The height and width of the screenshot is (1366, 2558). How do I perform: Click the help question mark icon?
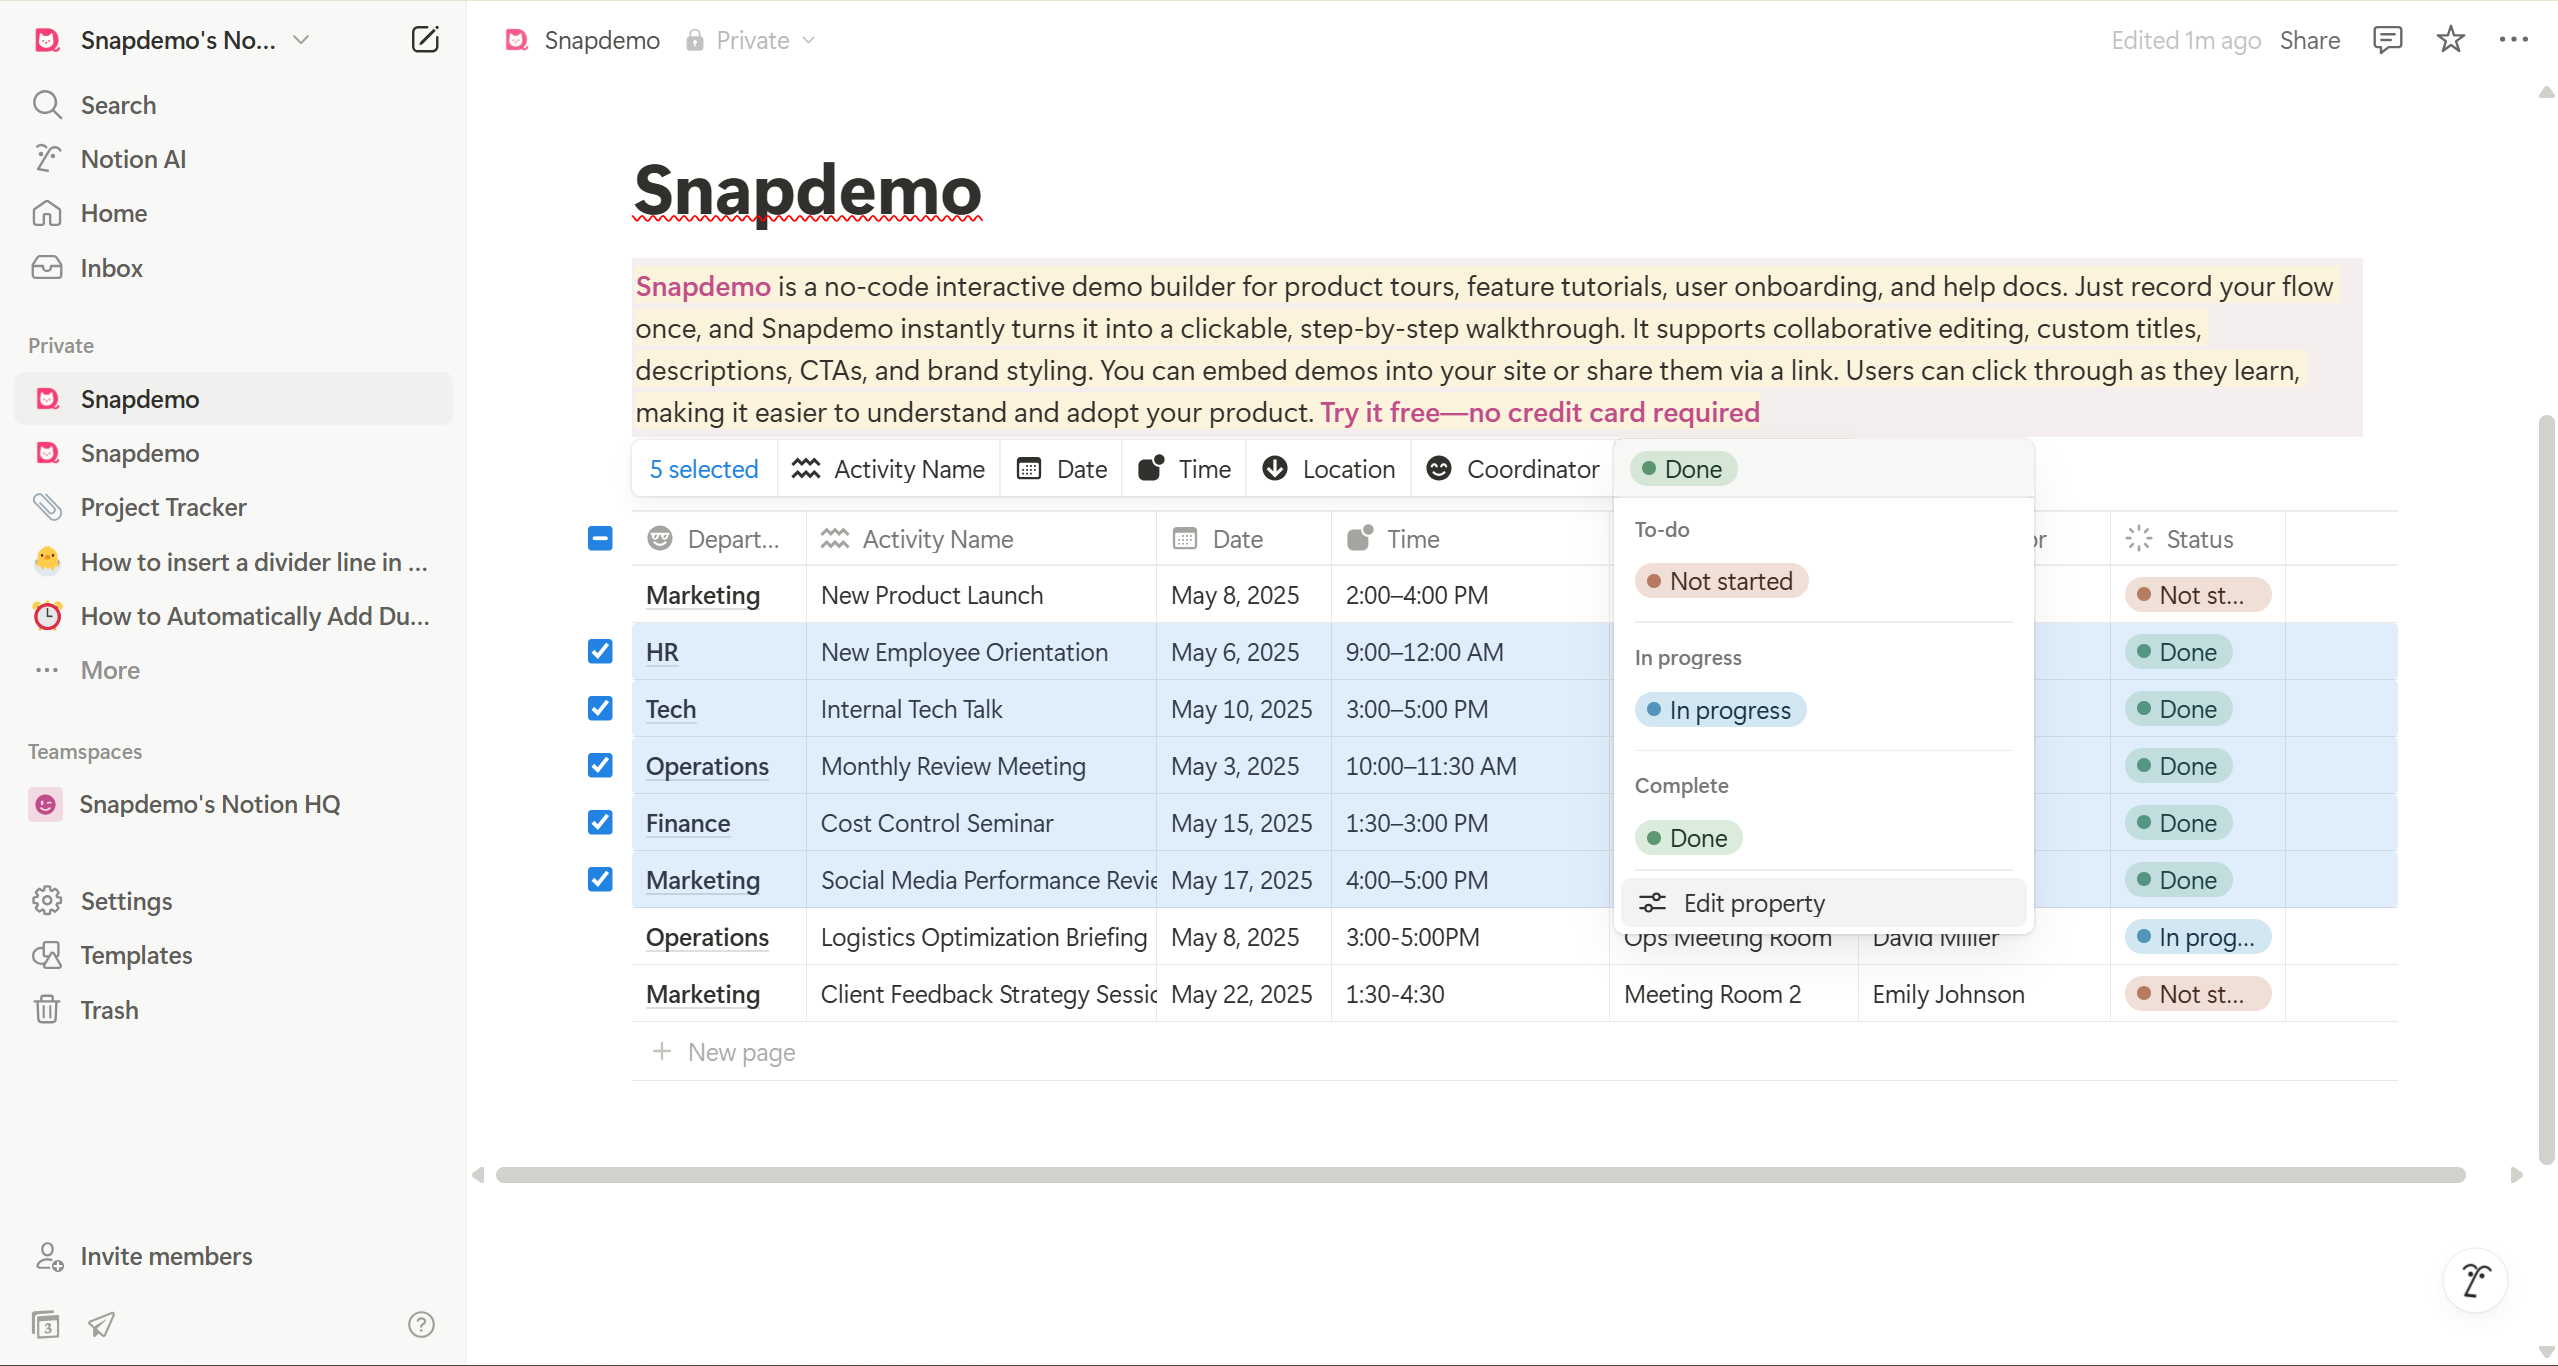click(x=421, y=1324)
